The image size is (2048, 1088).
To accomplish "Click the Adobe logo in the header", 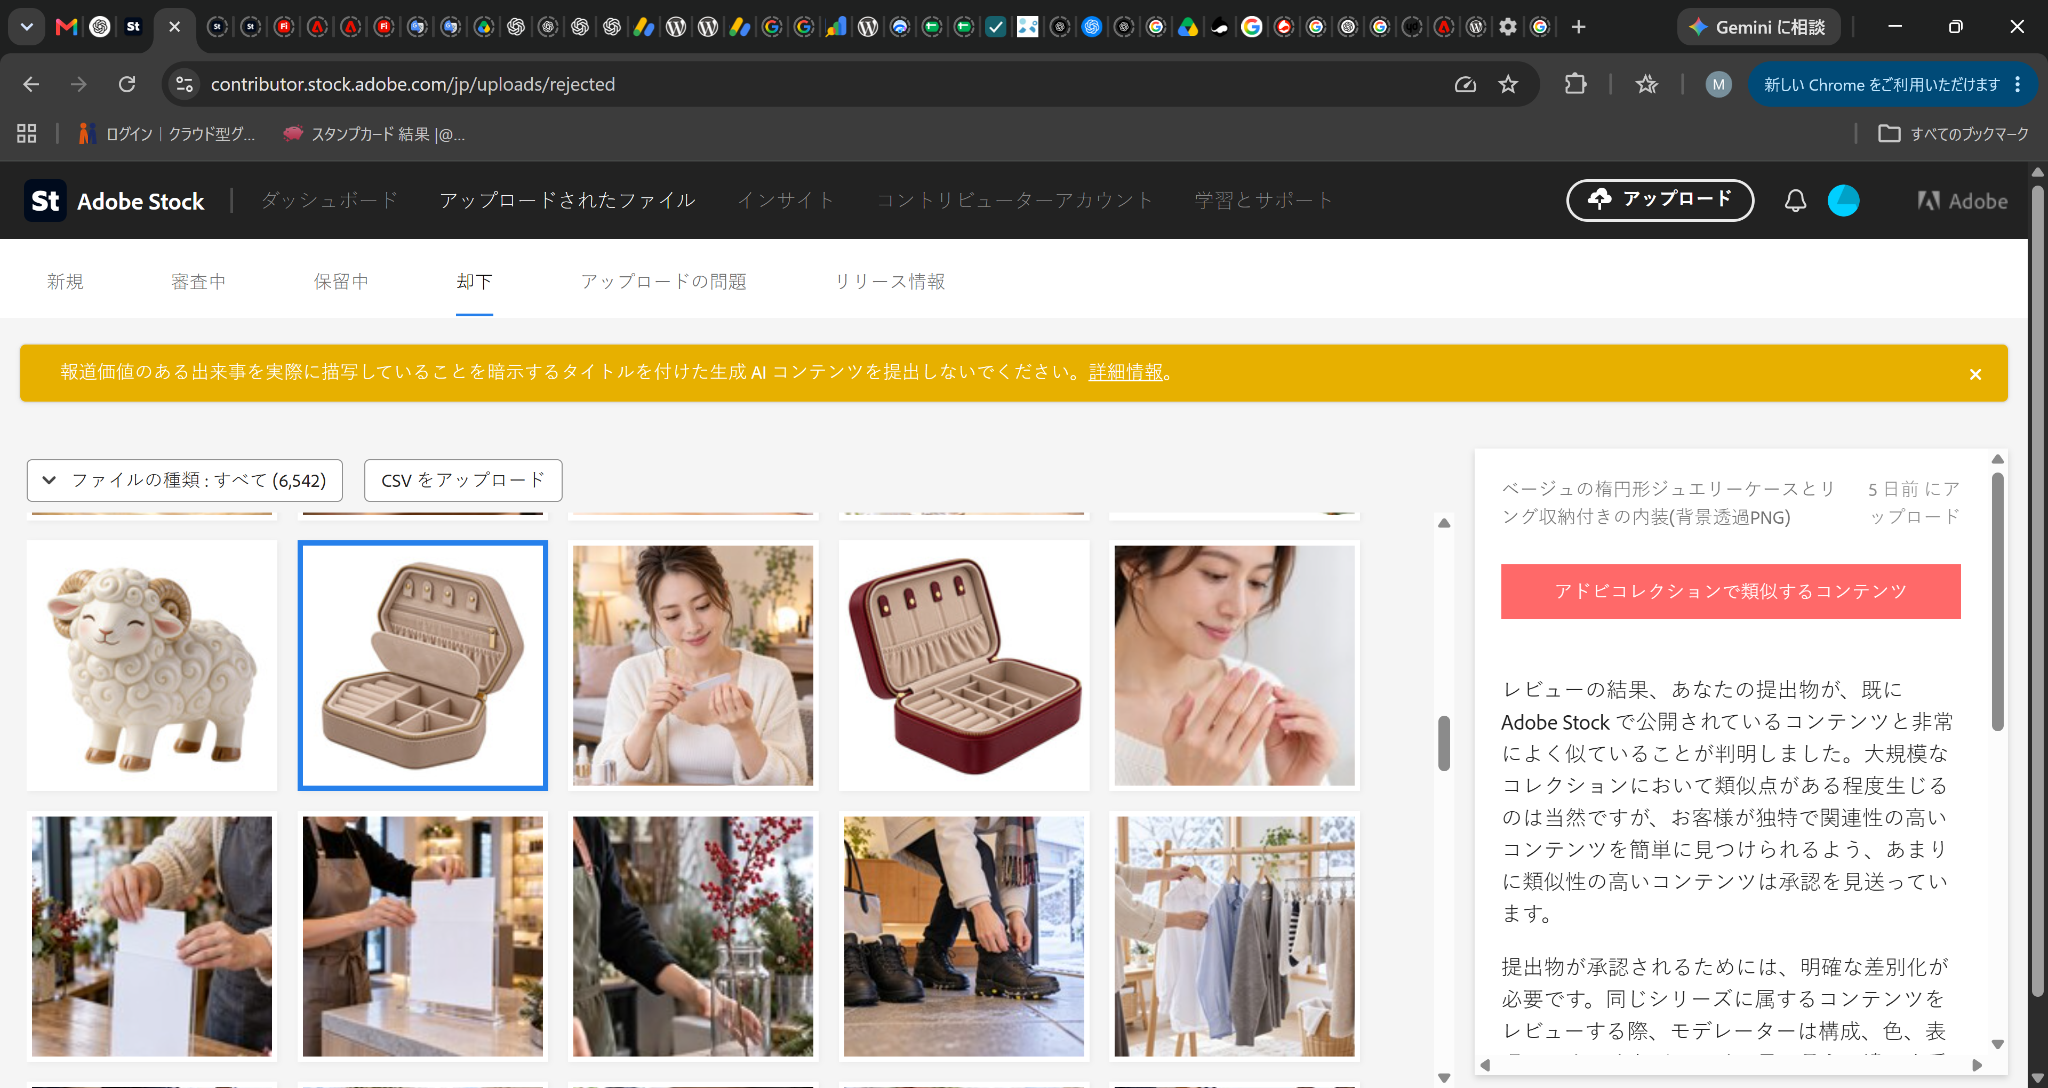I will (x=1962, y=201).
